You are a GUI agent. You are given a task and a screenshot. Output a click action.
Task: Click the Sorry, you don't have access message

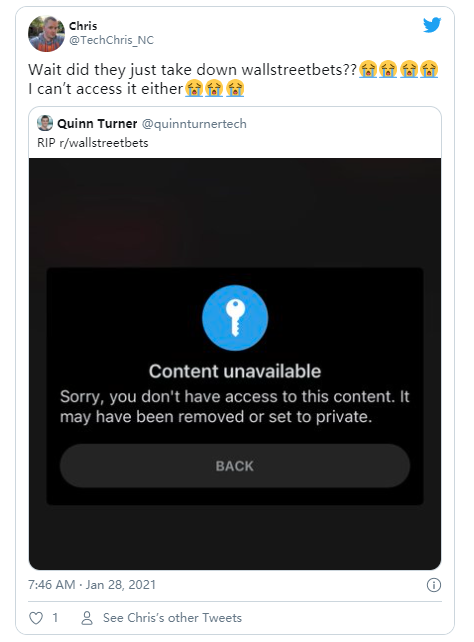click(x=235, y=407)
